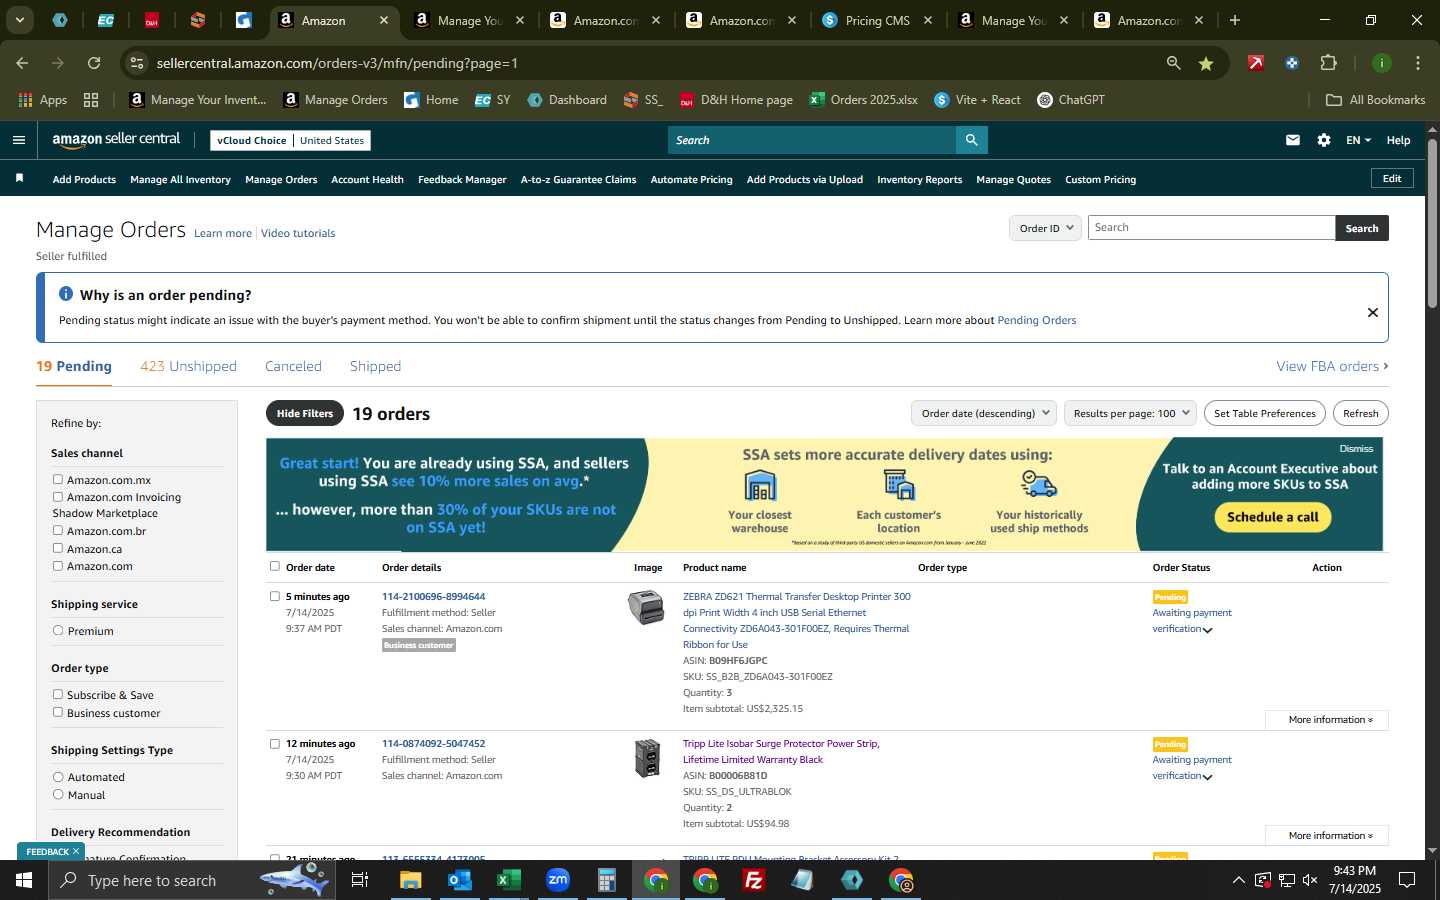Open the Seller Central hamburger menu
Viewport: 1440px width, 900px height.
[x=18, y=140]
